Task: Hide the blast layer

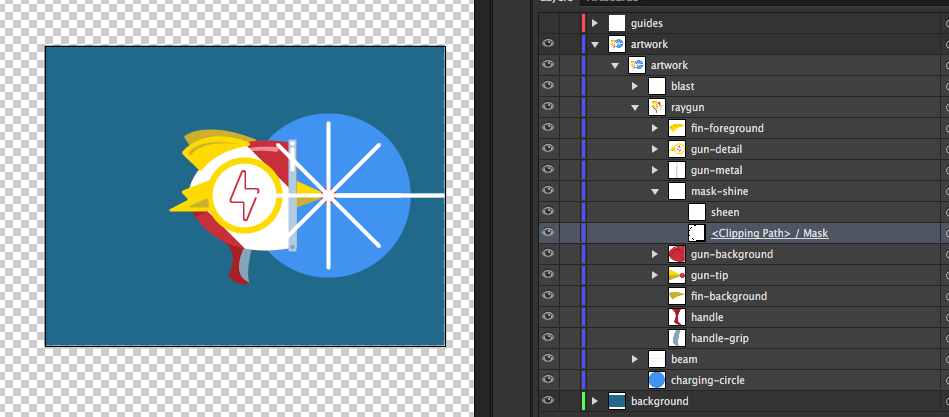Action: click(548, 86)
